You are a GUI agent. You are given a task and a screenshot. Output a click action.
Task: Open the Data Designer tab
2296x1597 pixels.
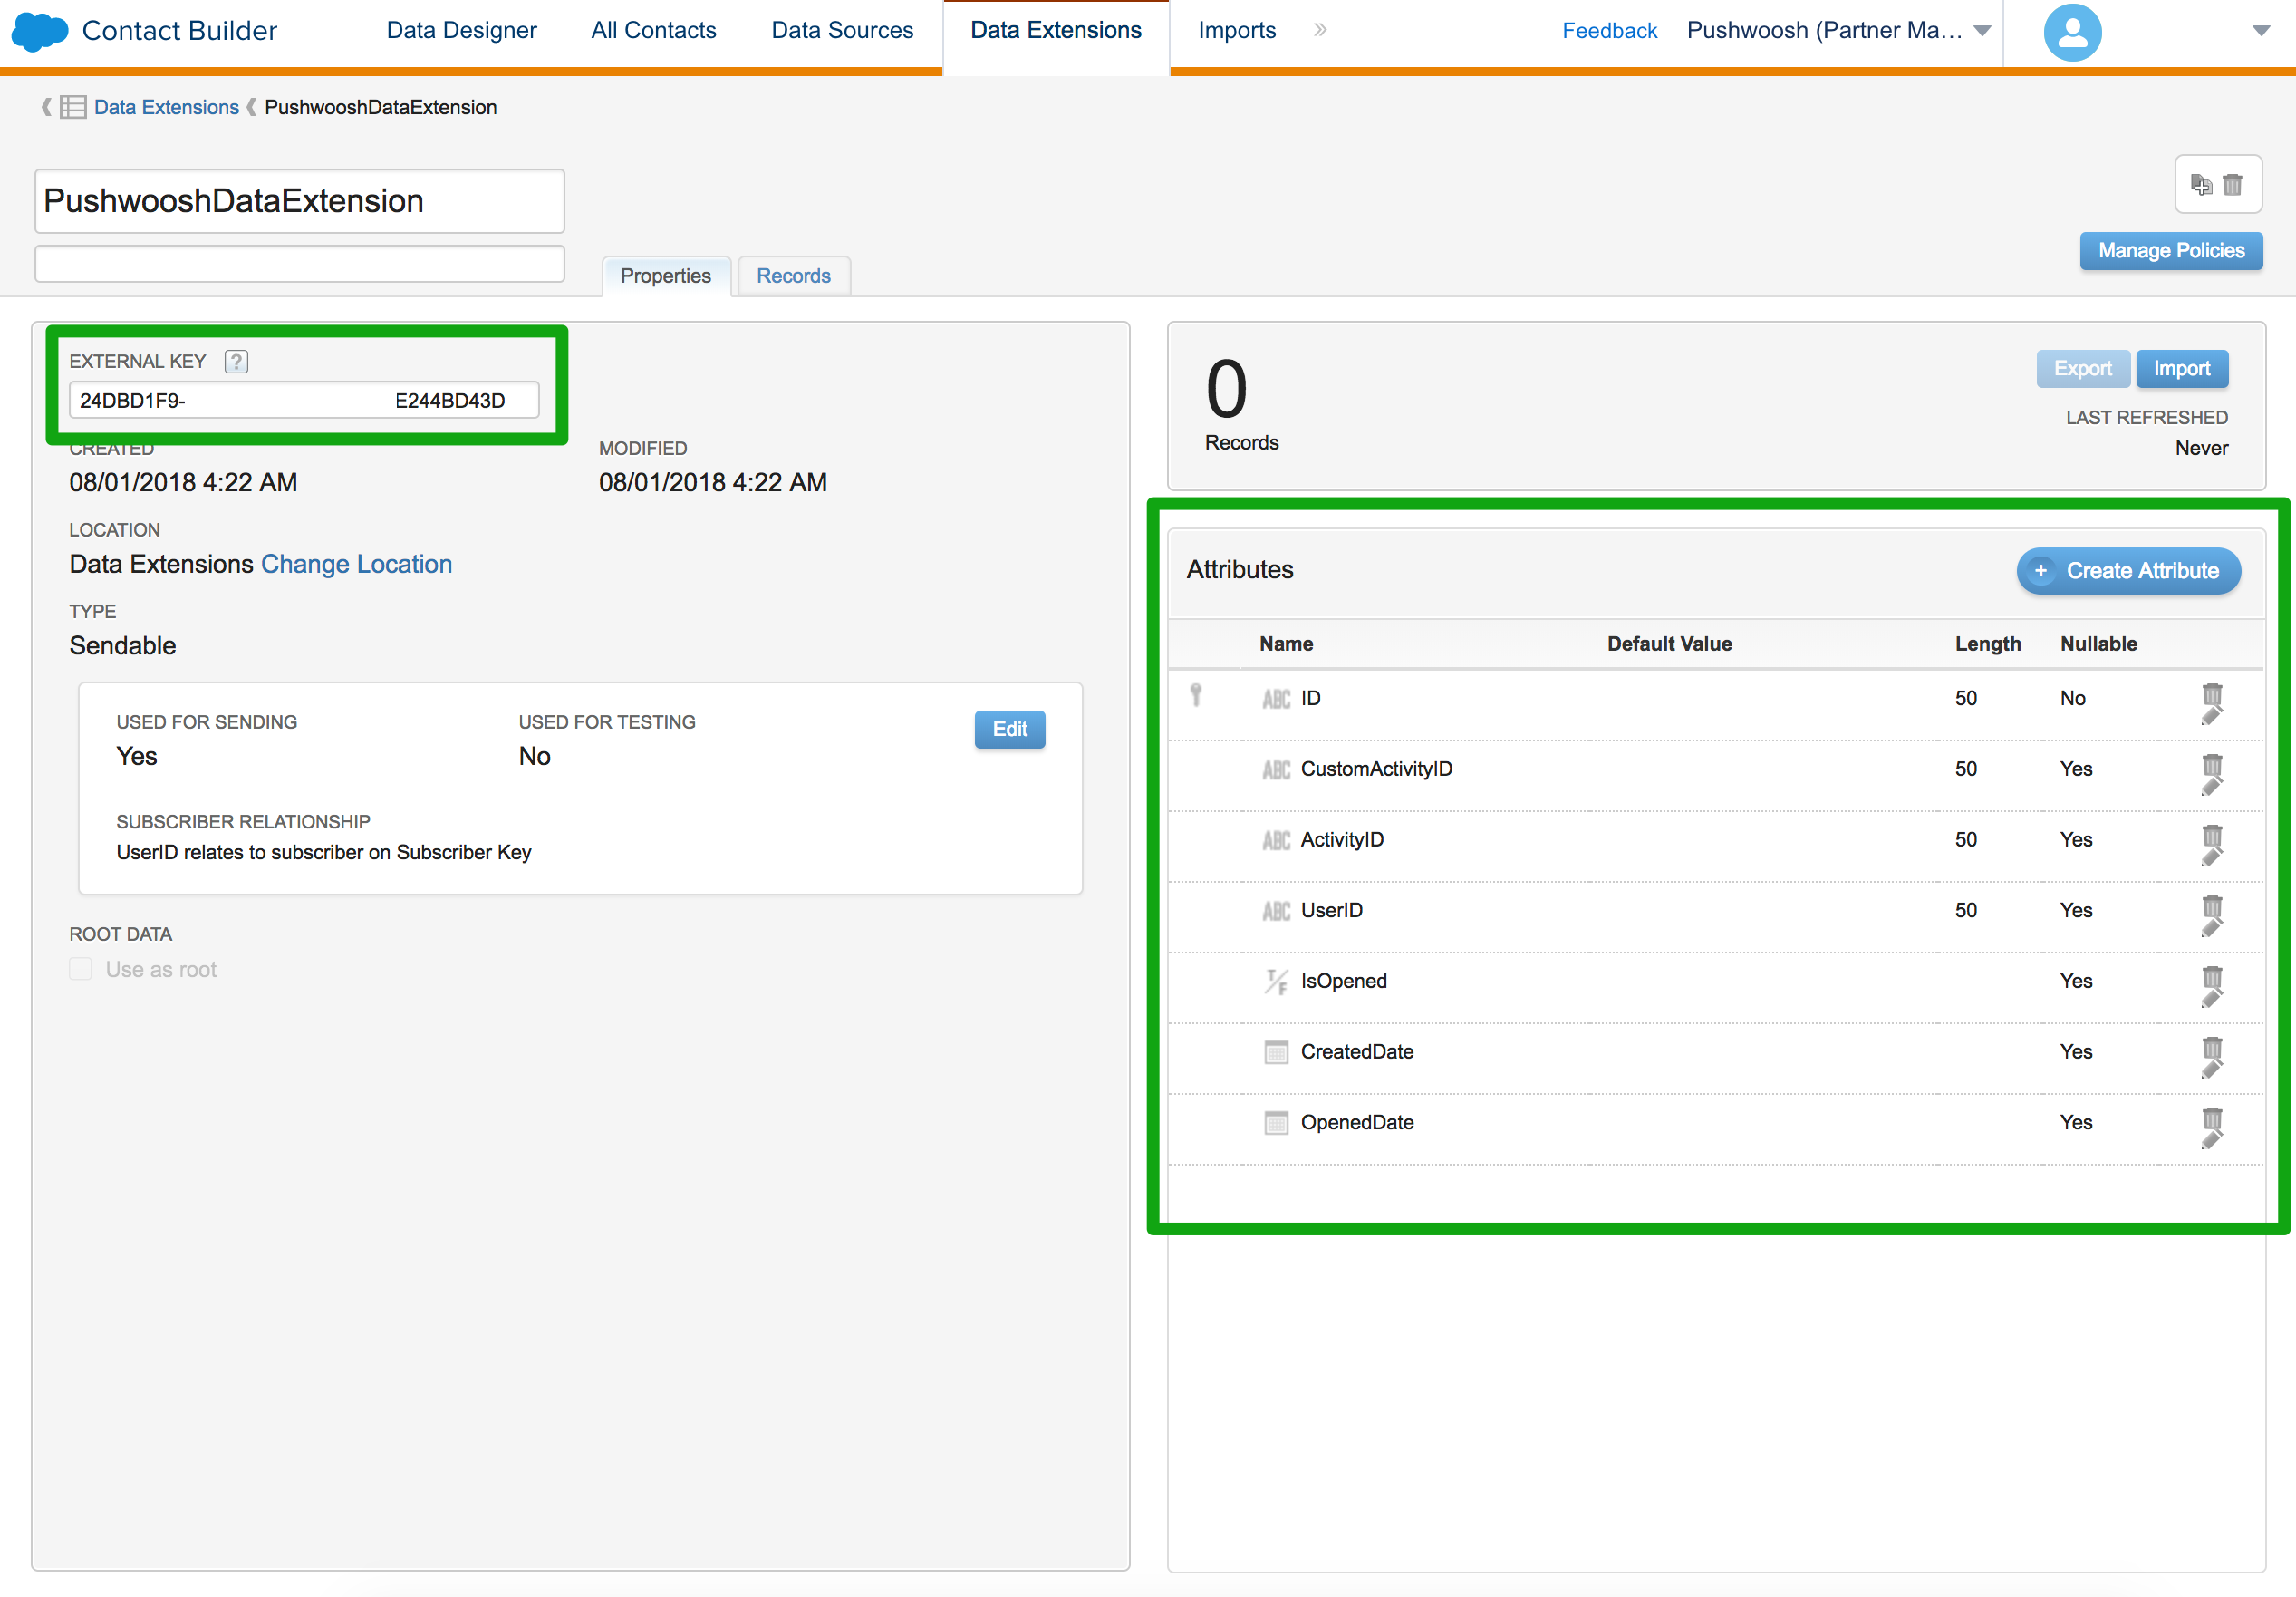tap(461, 31)
